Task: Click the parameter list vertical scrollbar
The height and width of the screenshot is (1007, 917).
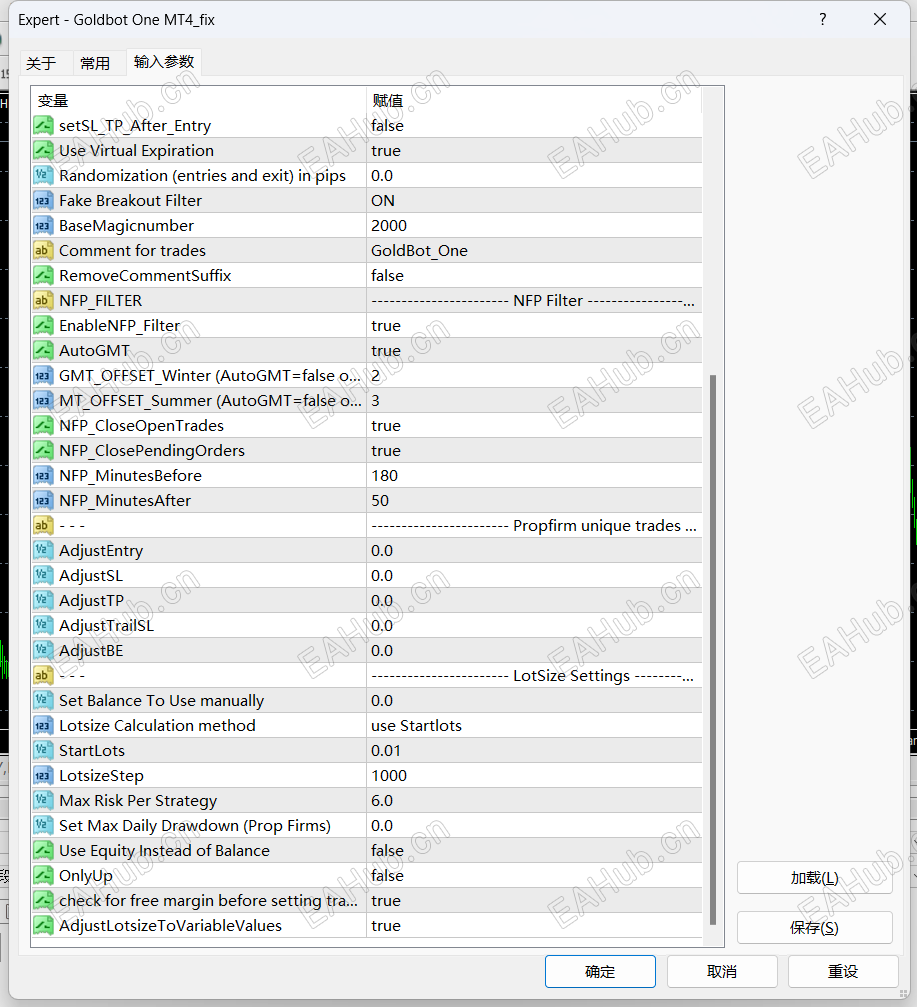Action: (713, 650)
